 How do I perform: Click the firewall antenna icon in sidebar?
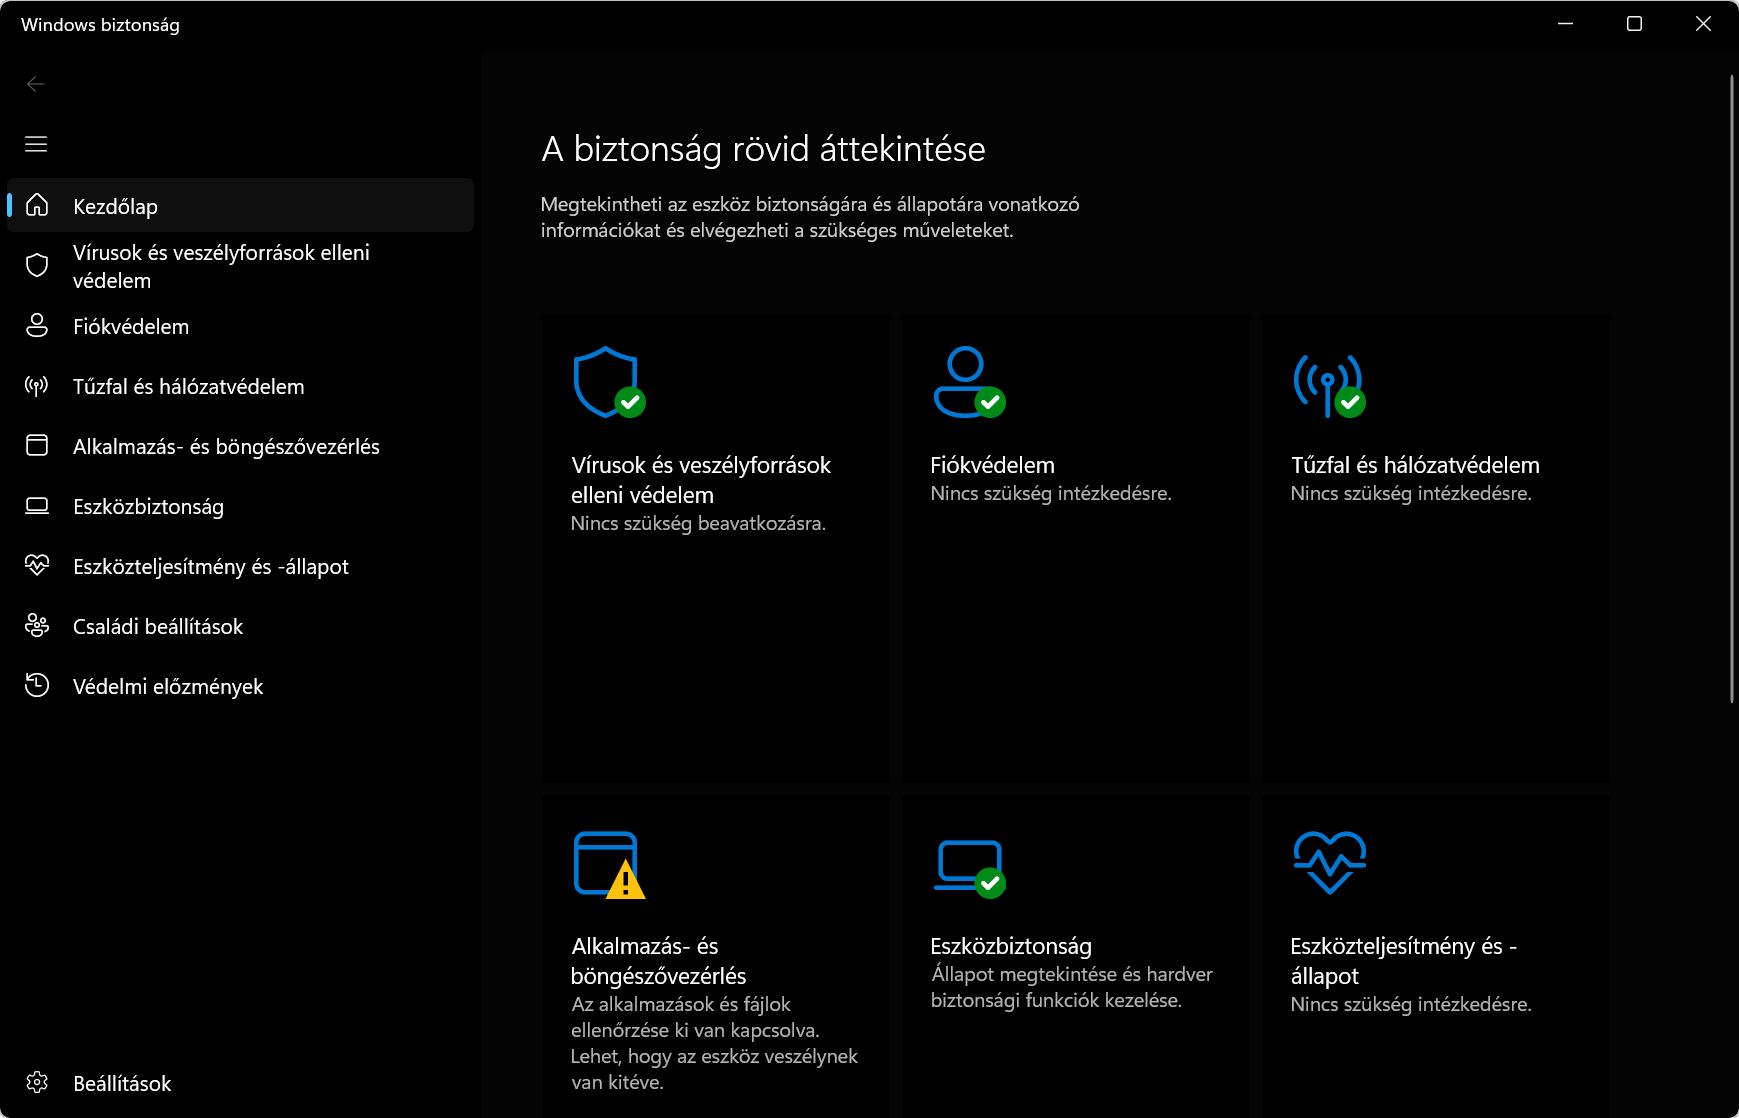37,386
